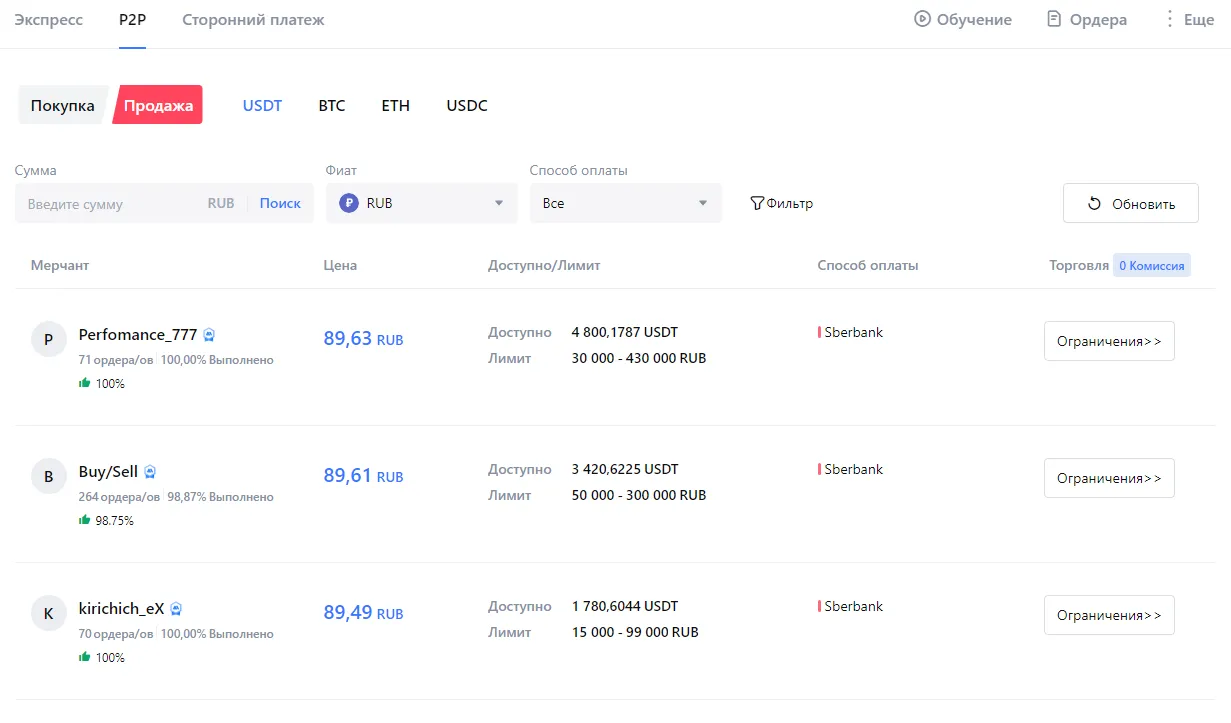Open the Обучение tutorial play icon
The height and width of the screenshot is (723, 1231).
[x=921, y=19]
